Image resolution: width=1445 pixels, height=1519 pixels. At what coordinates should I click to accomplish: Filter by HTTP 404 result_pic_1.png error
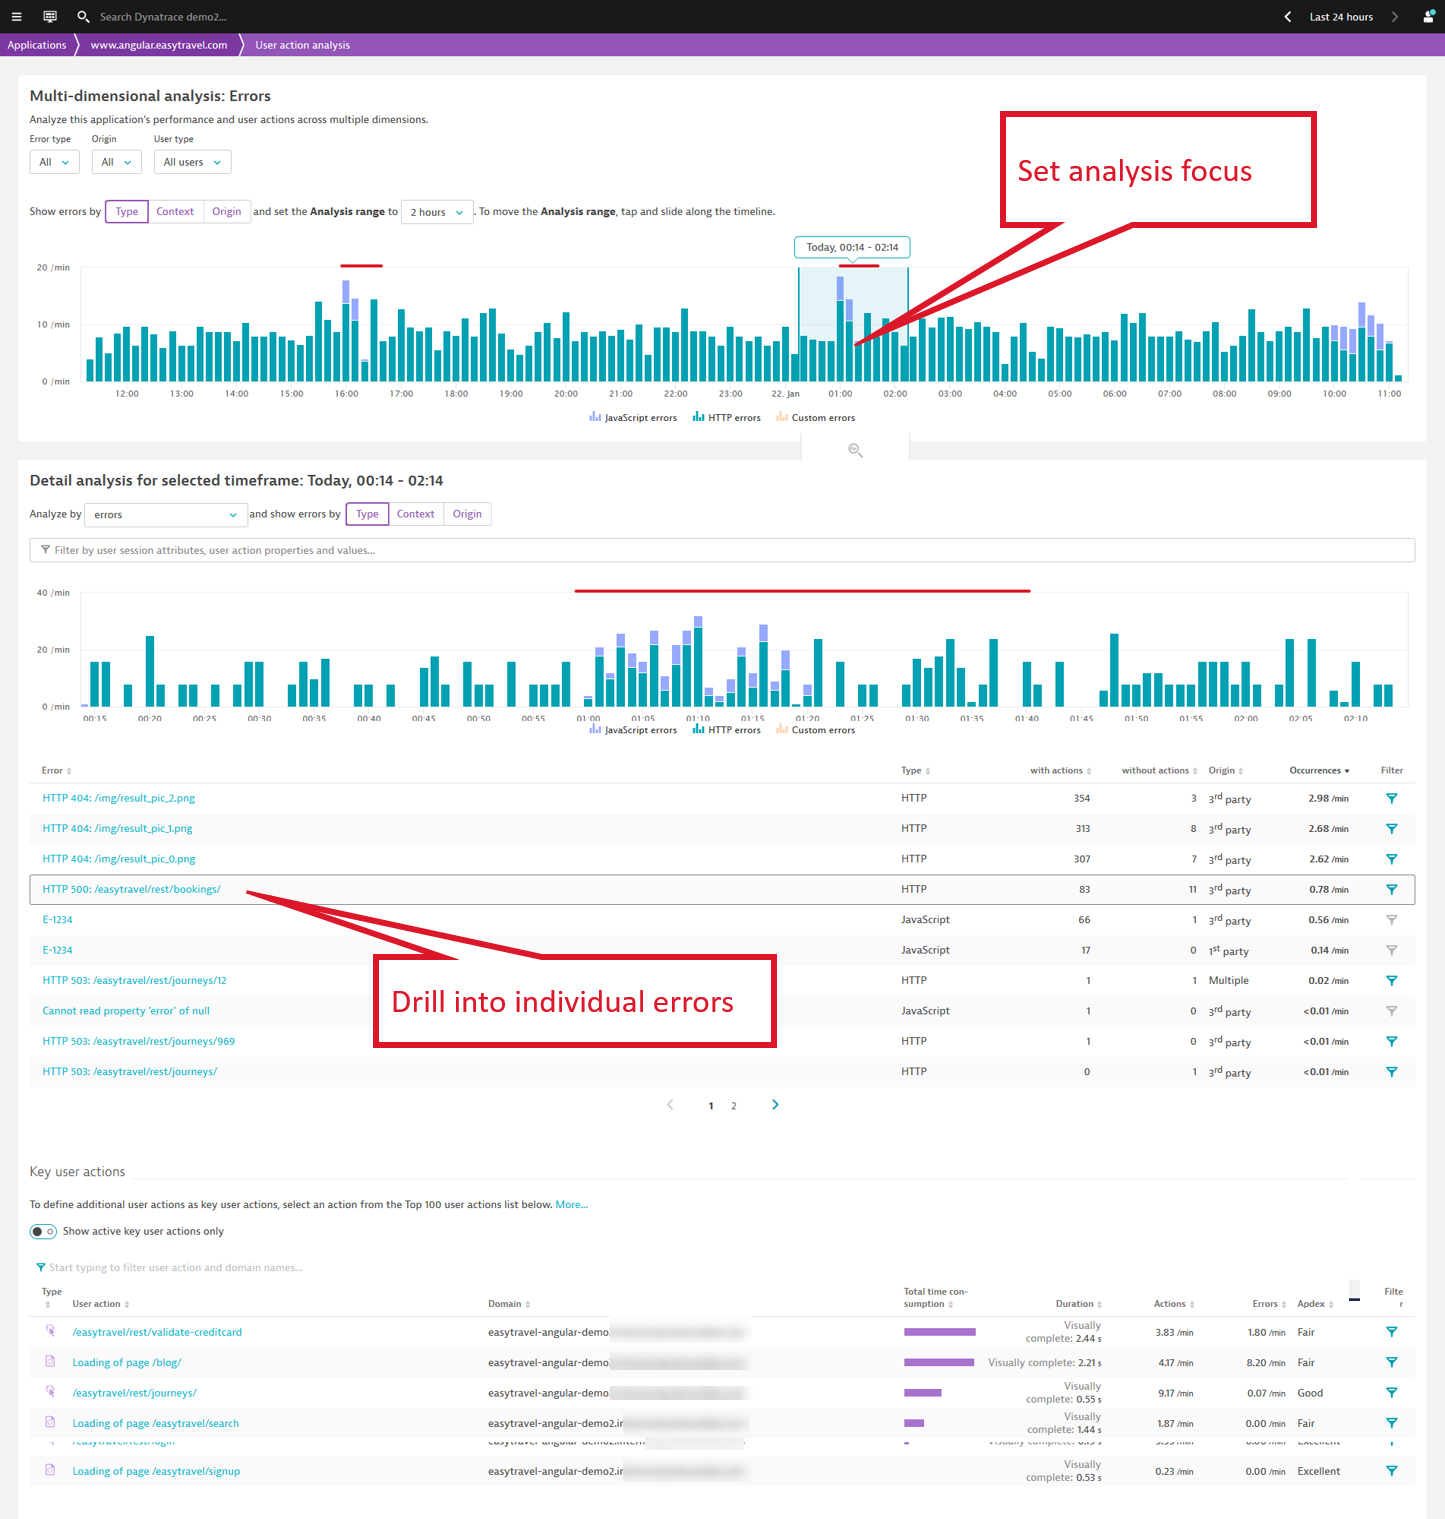click(x=1391, y=828)
